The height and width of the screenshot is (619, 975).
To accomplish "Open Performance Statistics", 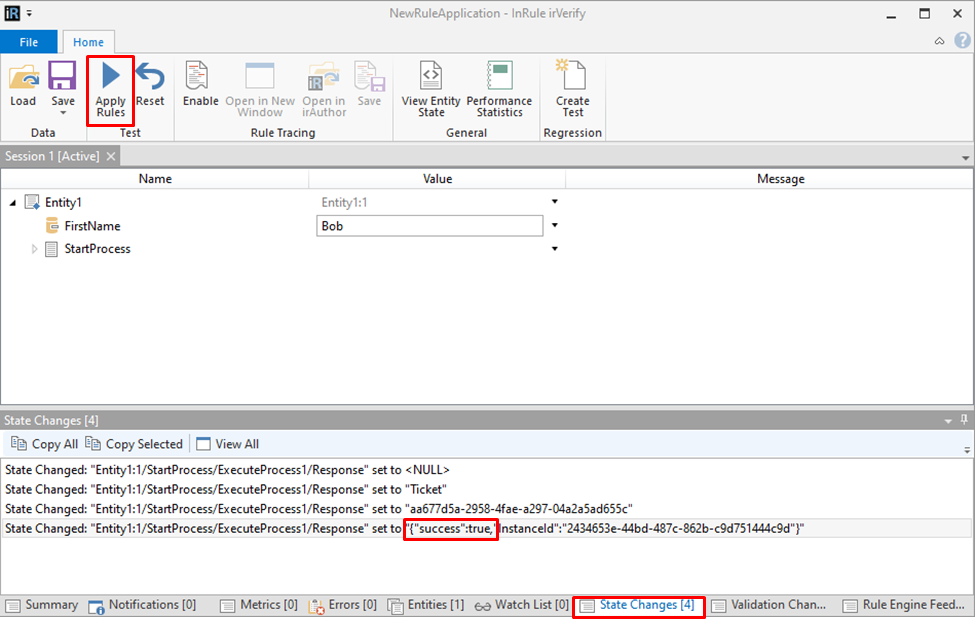I will click(499, 78).
